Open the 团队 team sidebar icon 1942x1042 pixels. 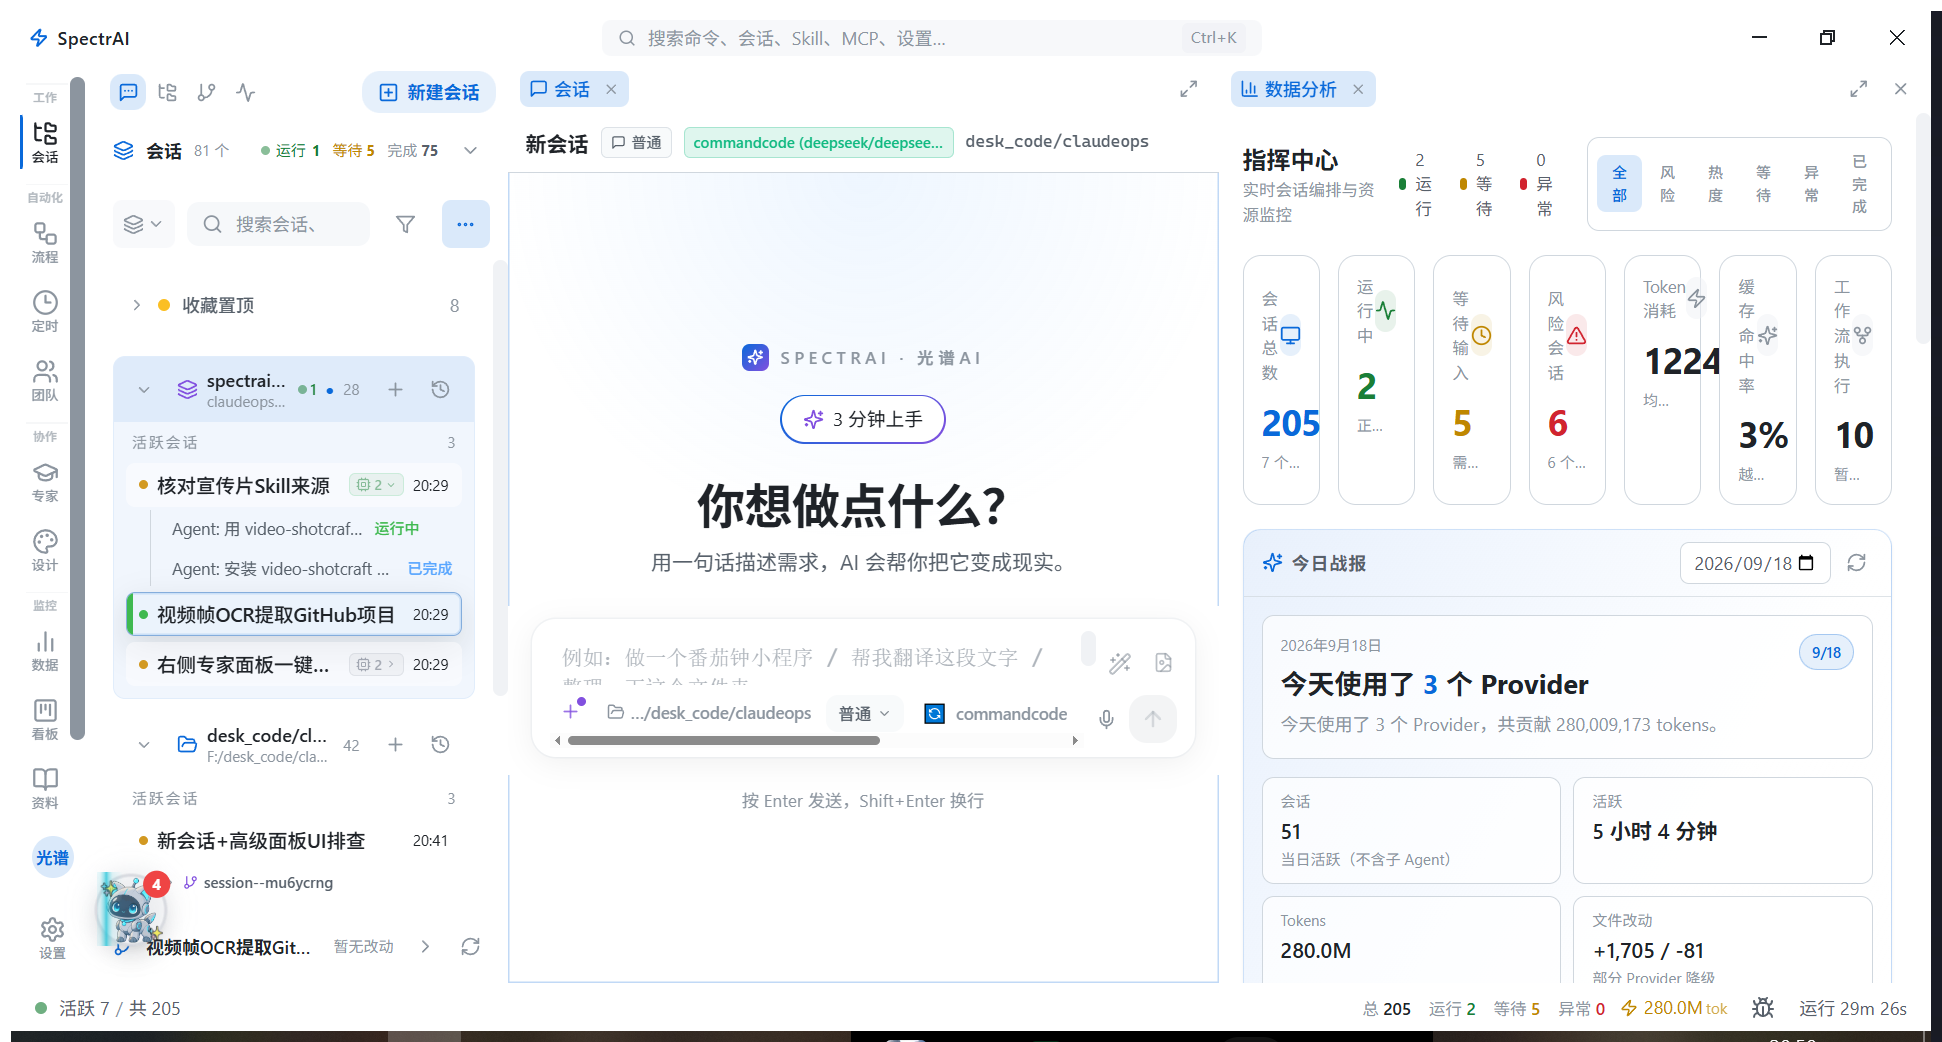(45, 381)
